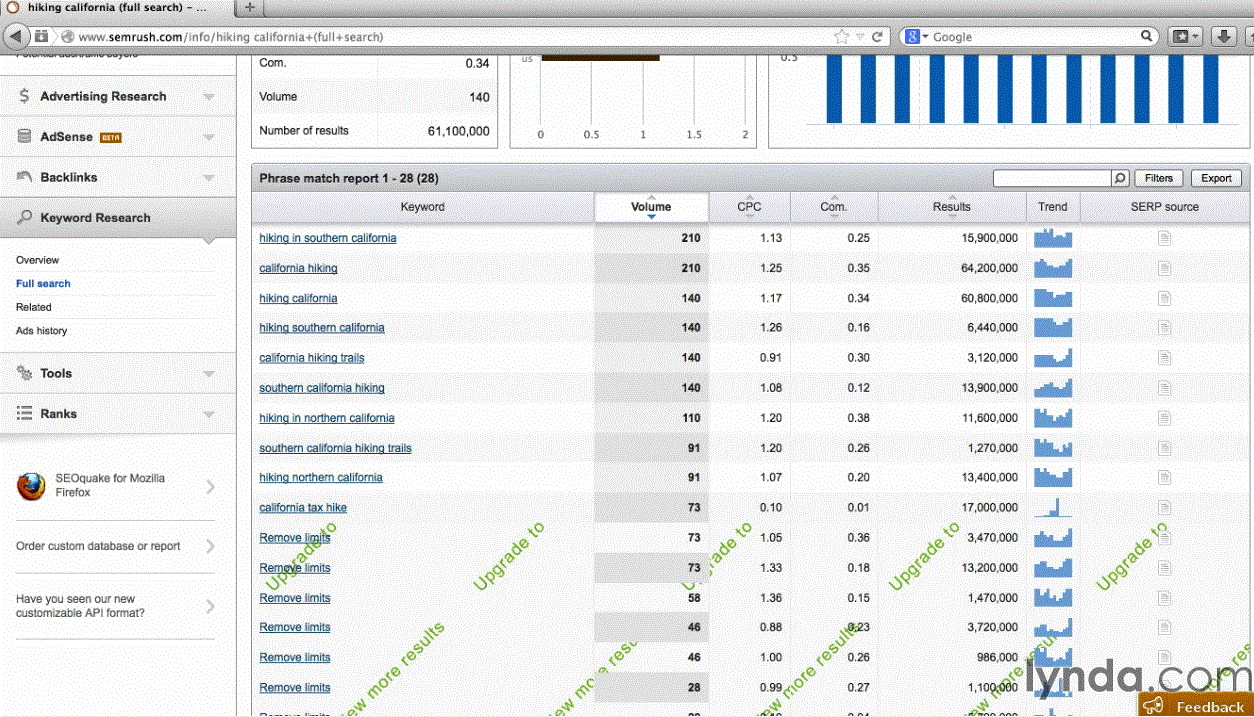
Task: Expand the Backlinks menu arrow
Action: (x=209, y=178)
